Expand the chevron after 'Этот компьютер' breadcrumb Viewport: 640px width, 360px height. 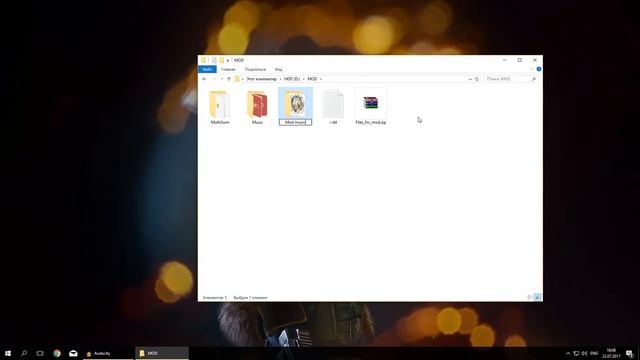[x=280, y=79]
